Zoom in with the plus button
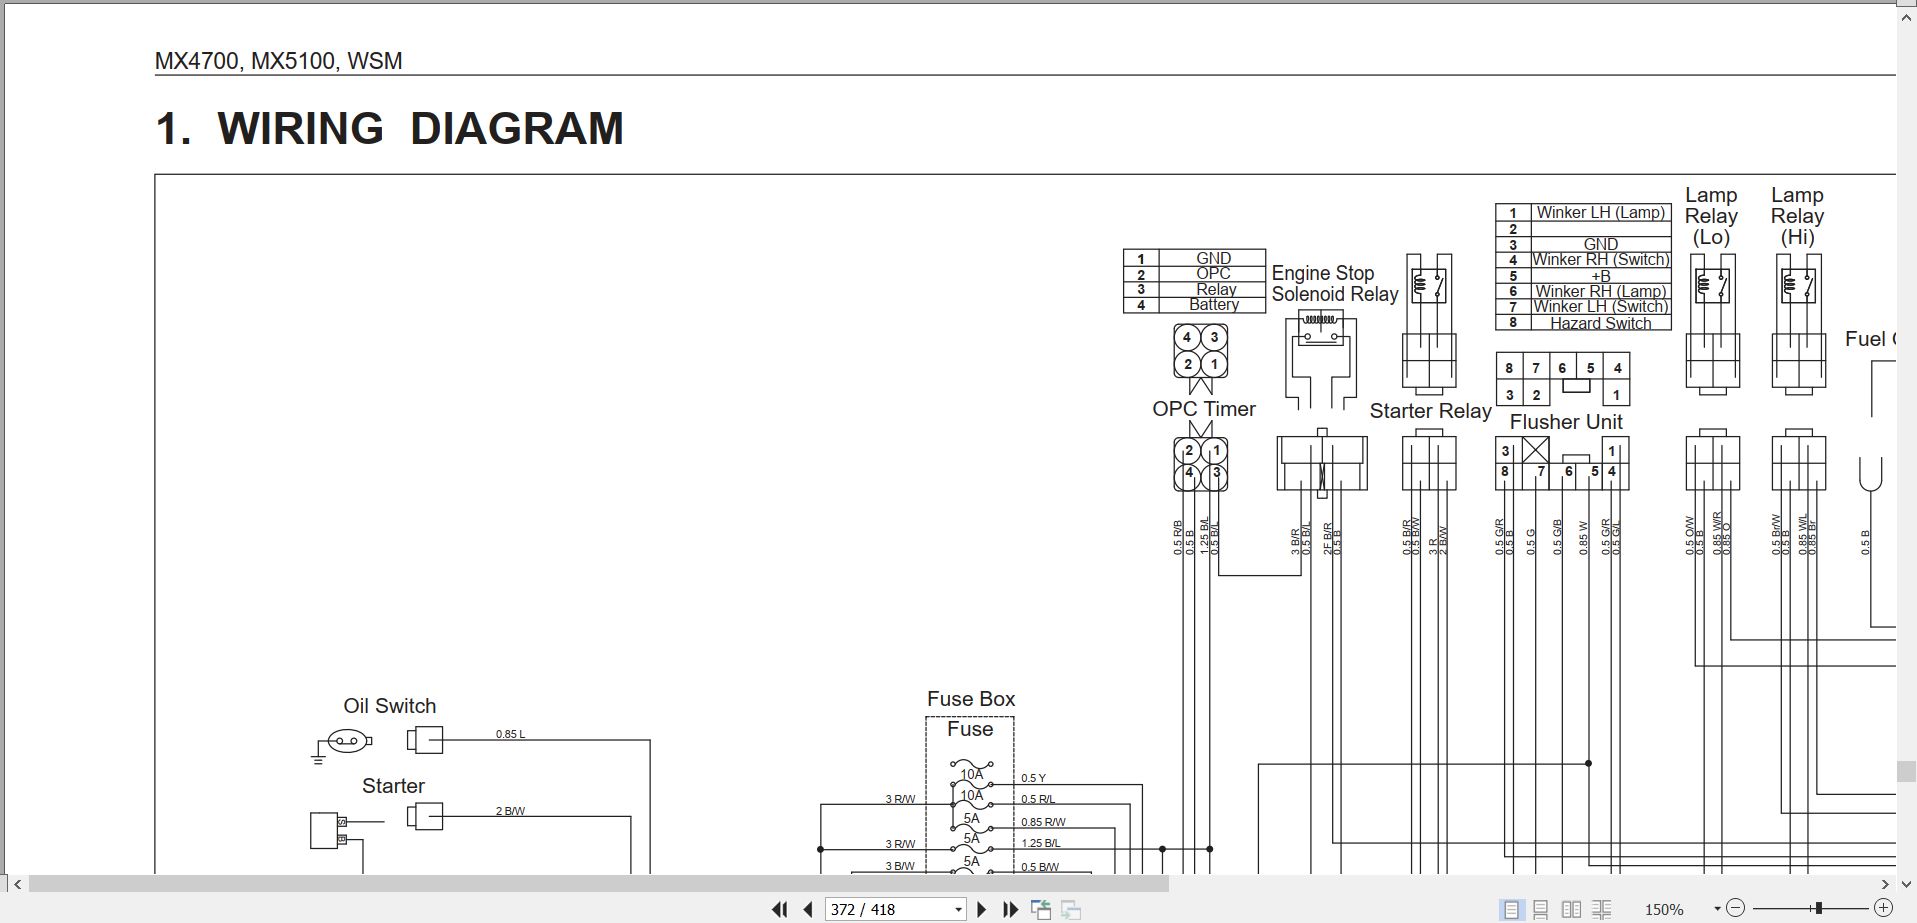The height and width of the screenshot is (923, 1917). [1883, 908]
